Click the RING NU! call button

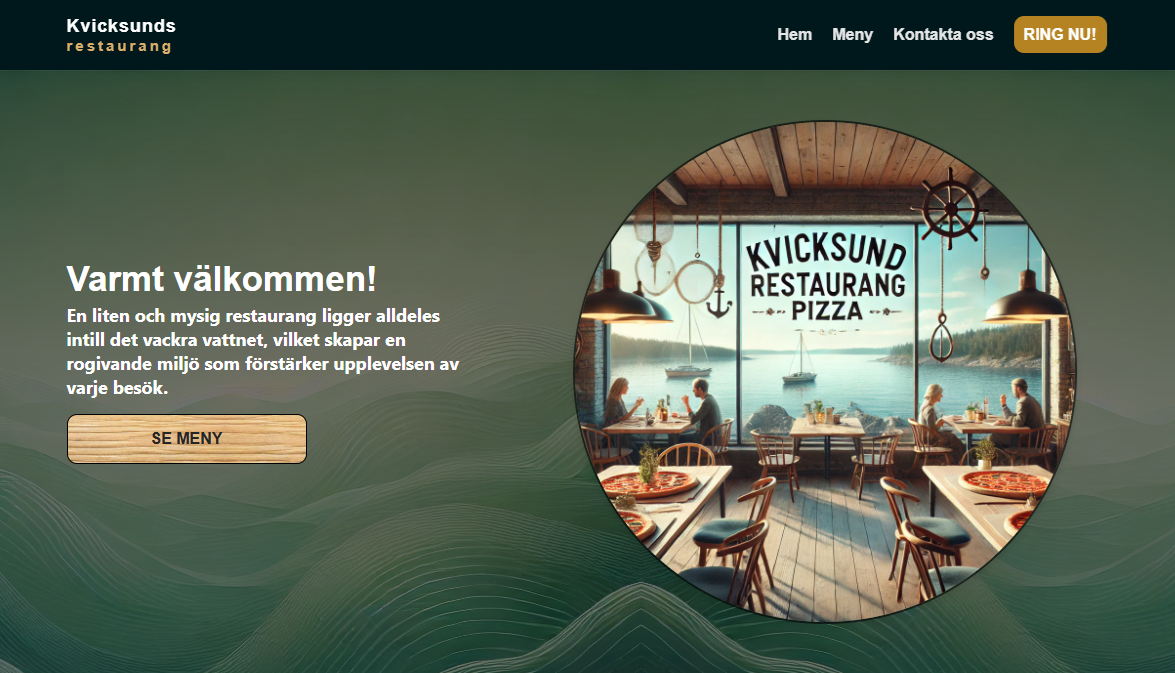(1060, 34)
